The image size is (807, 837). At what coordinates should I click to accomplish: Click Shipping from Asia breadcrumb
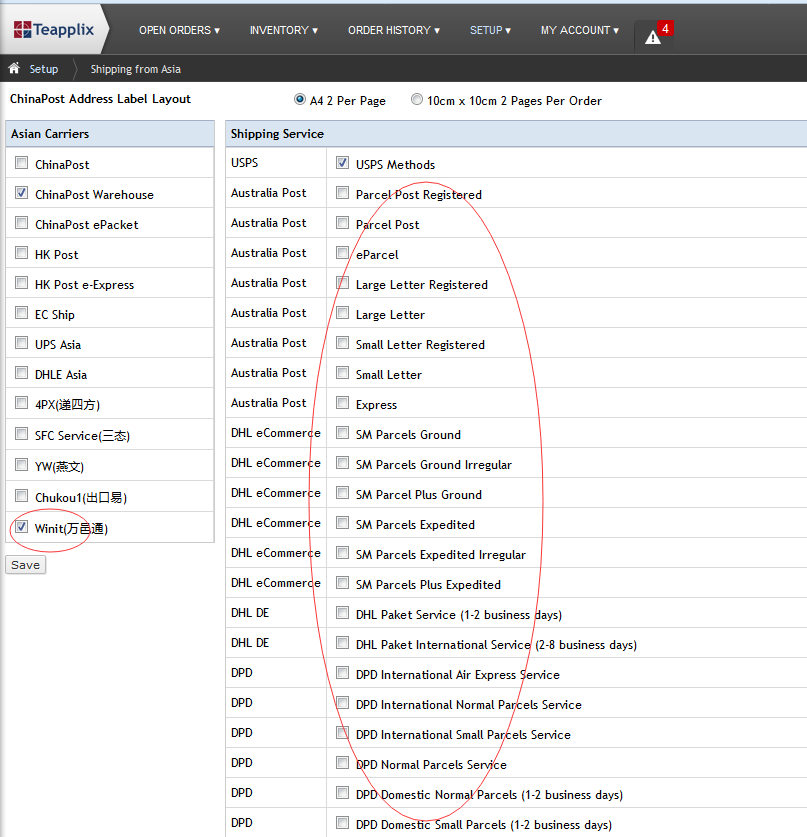click(136, 69)
